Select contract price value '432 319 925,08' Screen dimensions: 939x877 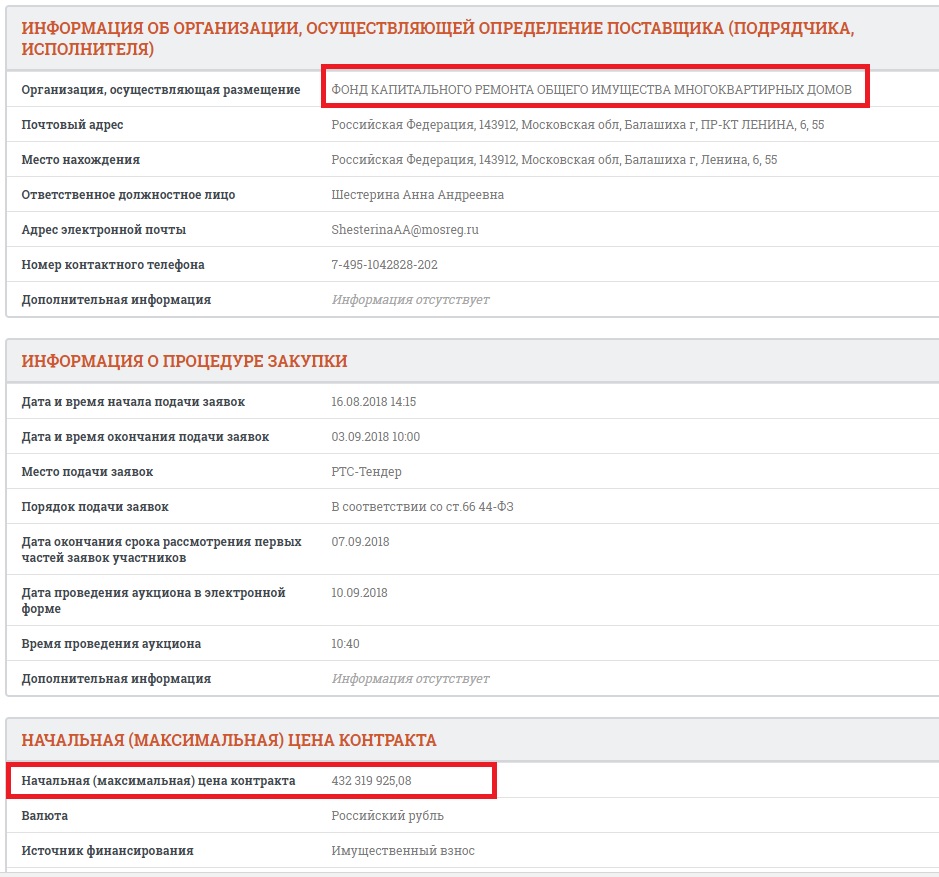click(371, 781)
